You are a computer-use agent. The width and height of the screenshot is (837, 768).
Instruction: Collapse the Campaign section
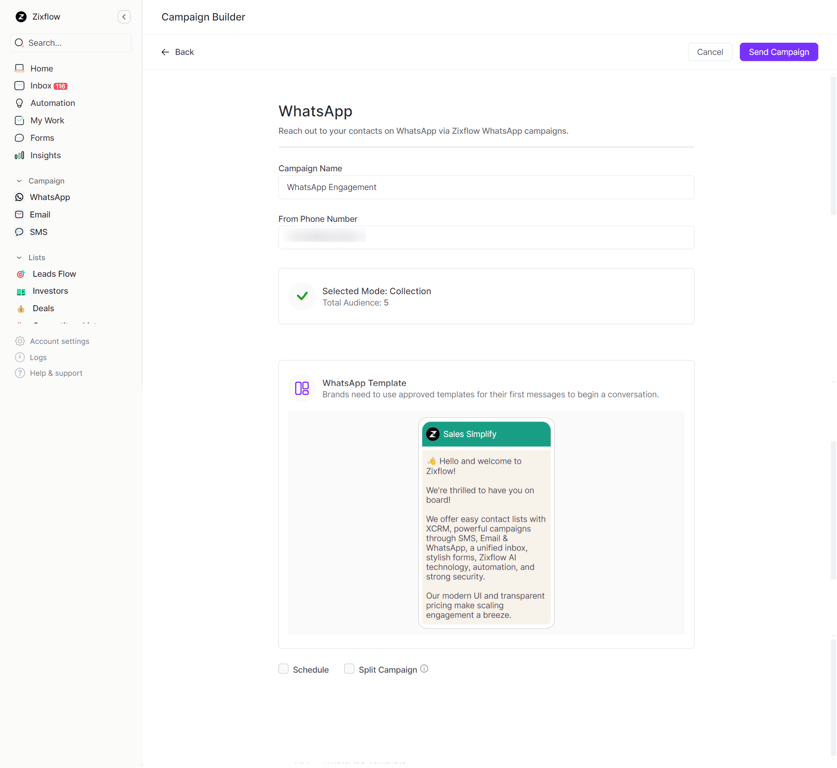(20, 180)
